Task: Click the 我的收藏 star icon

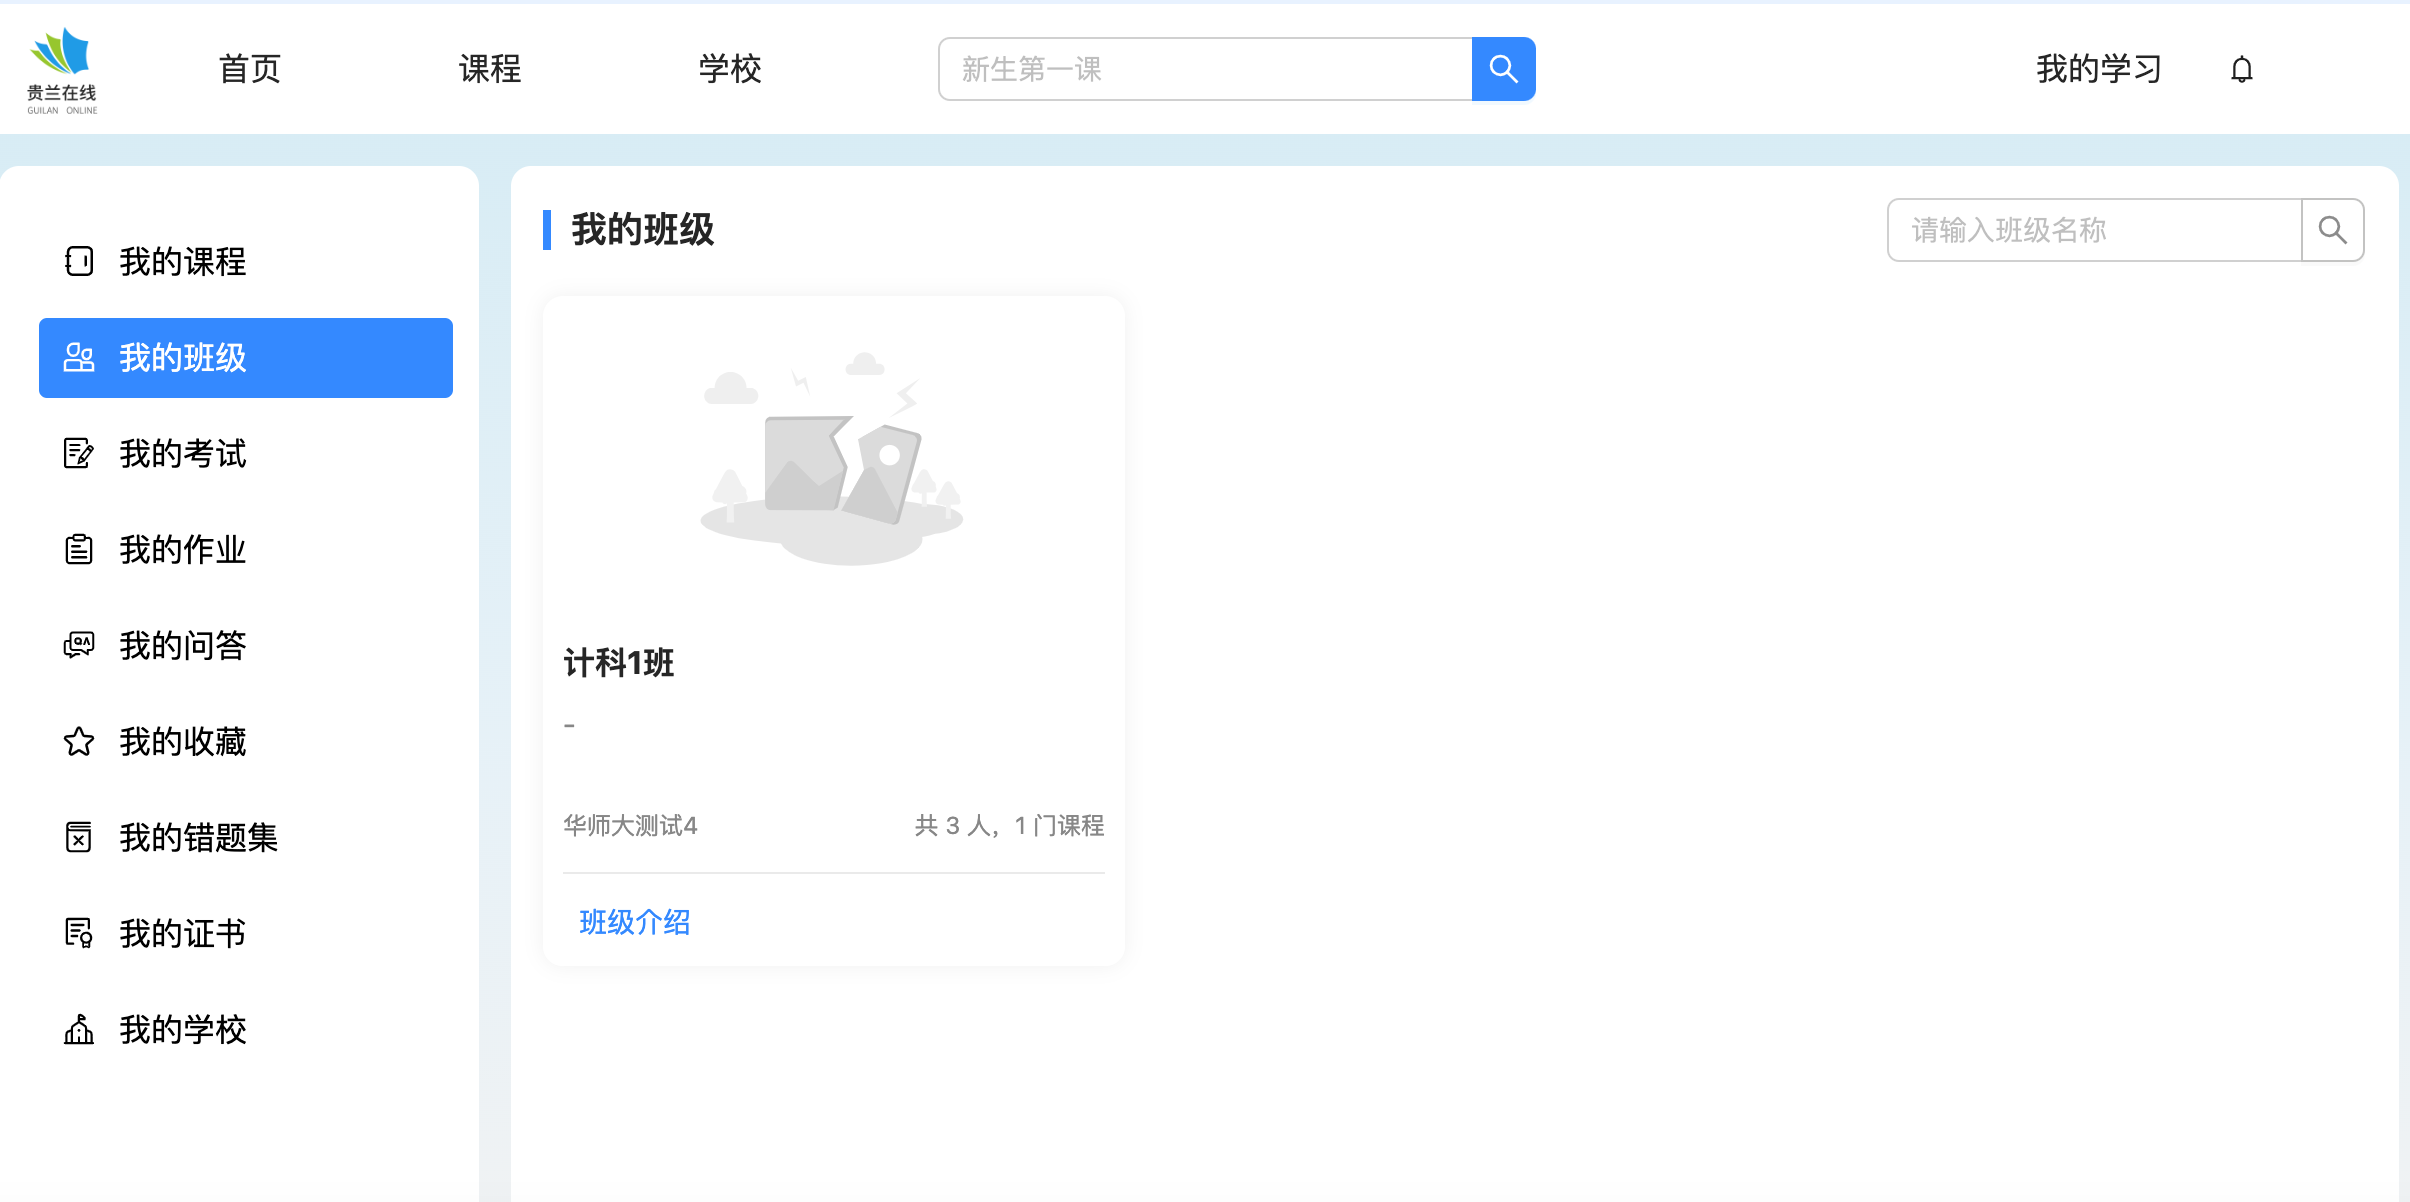Action: tap(79, 741)
